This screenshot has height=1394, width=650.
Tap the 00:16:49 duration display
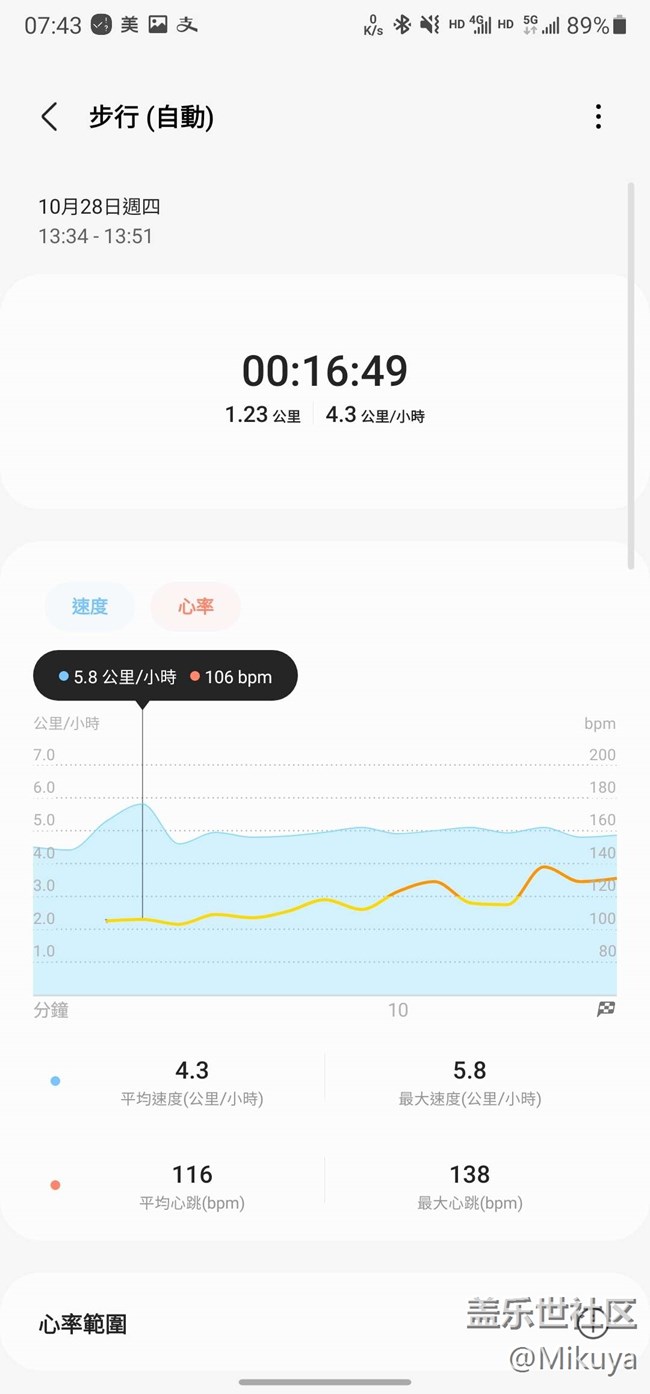(325, 371)
